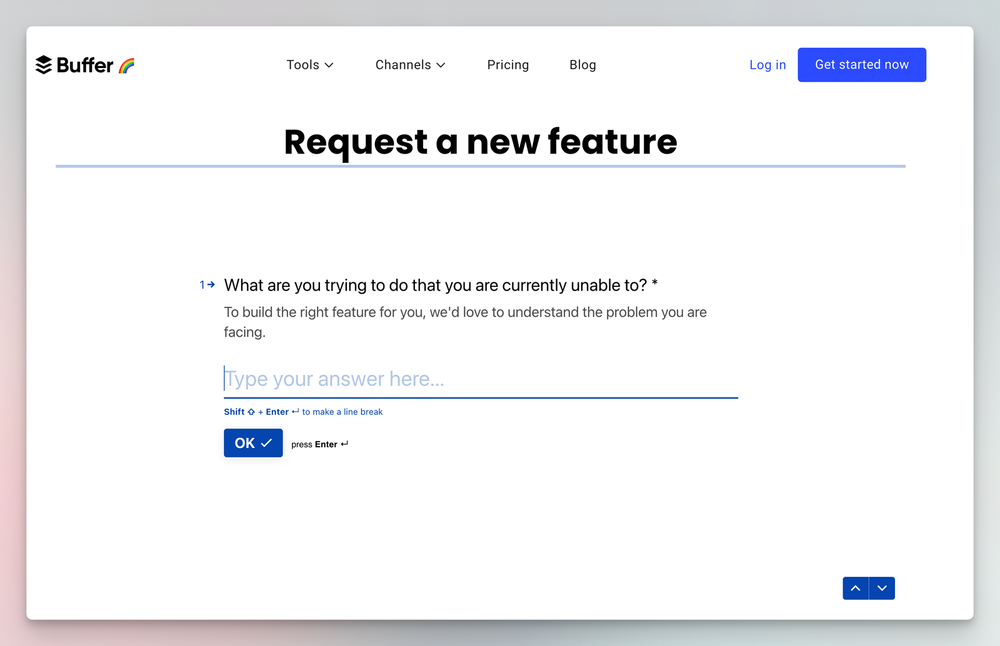Viewport: 1000px width, 646px height.
Task: Click the rainbow flag icon beside Buffer
Action: click(x=126, y=65)
